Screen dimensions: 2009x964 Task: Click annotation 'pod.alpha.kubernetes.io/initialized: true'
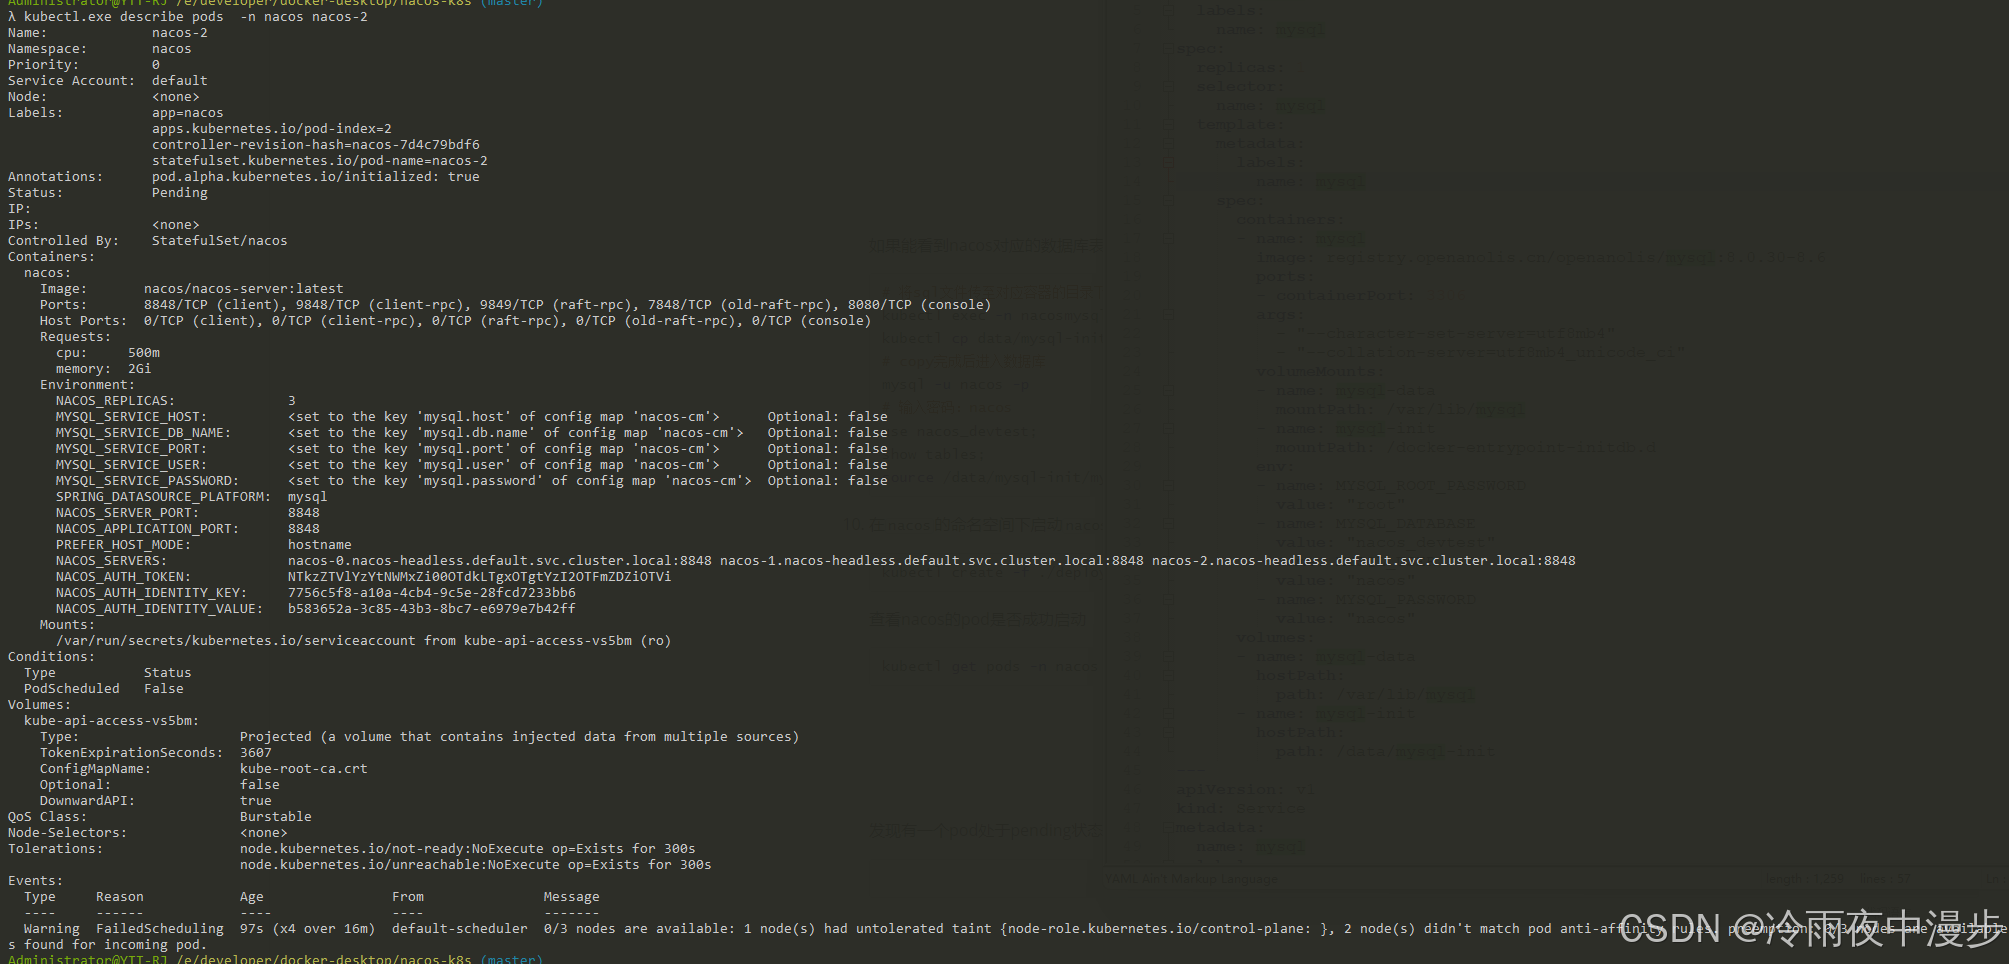[316, 177]
